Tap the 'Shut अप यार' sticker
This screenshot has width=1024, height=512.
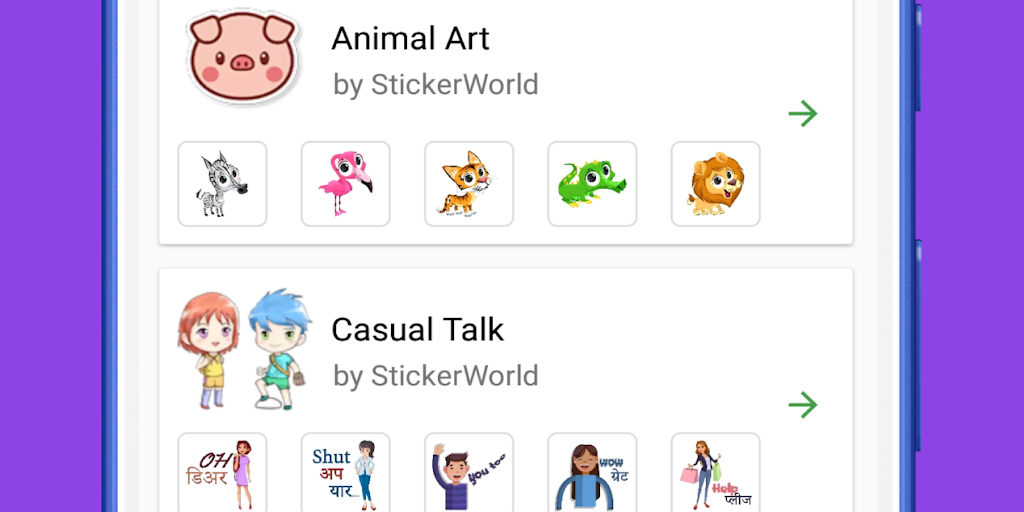[345, 473]
